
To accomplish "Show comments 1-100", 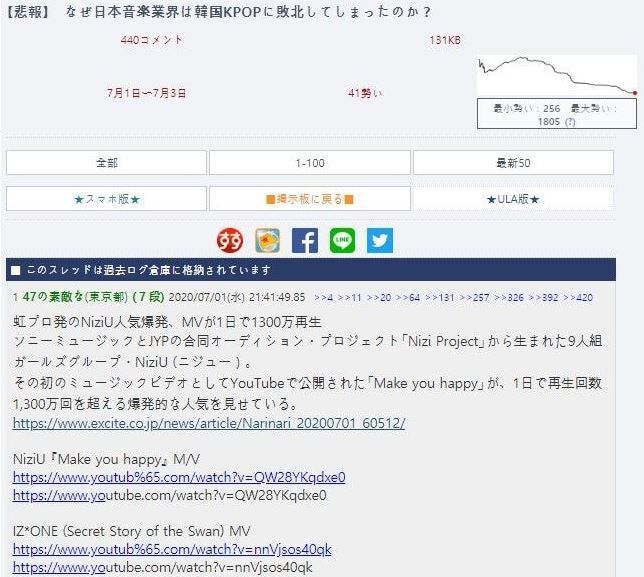I will tap(310, 163).
